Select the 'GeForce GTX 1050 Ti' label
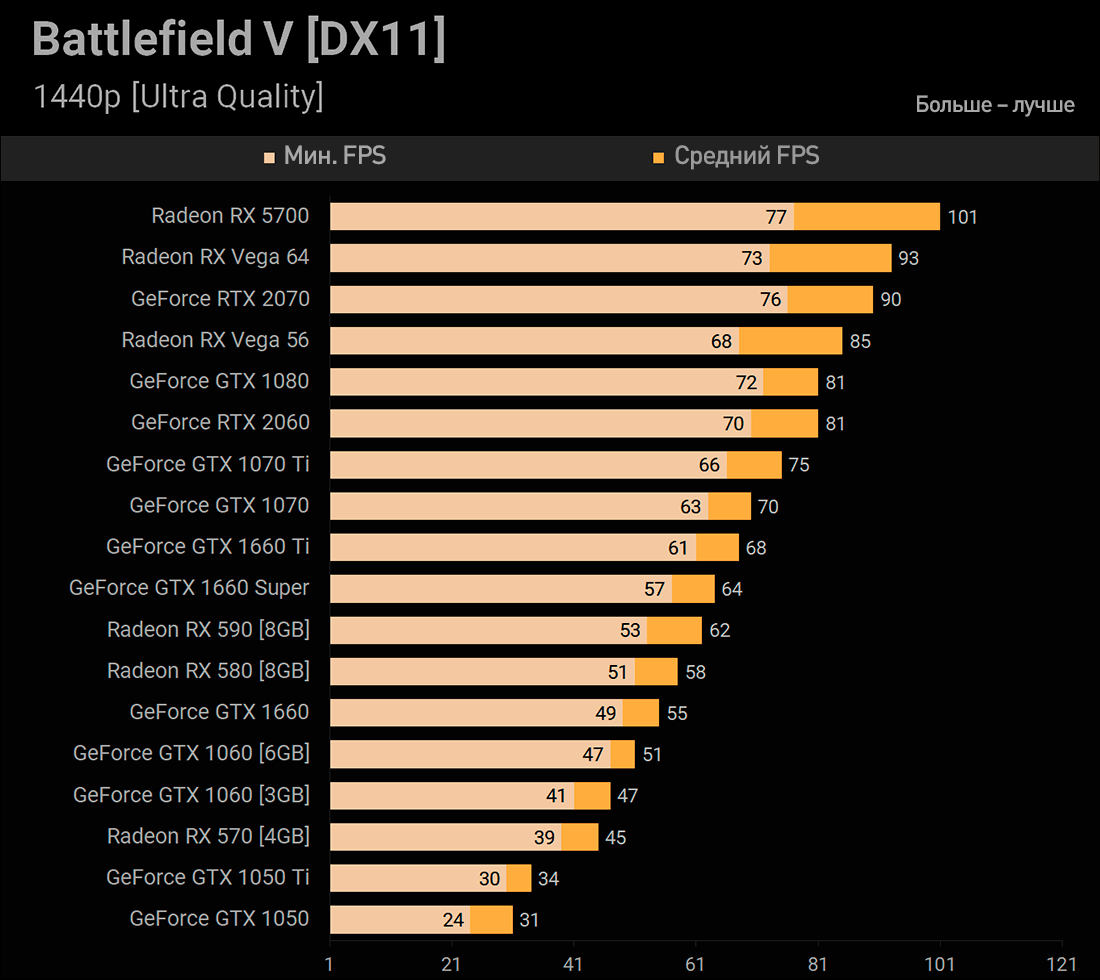This screenshot has width=1100, height=980. pos(208,878)
